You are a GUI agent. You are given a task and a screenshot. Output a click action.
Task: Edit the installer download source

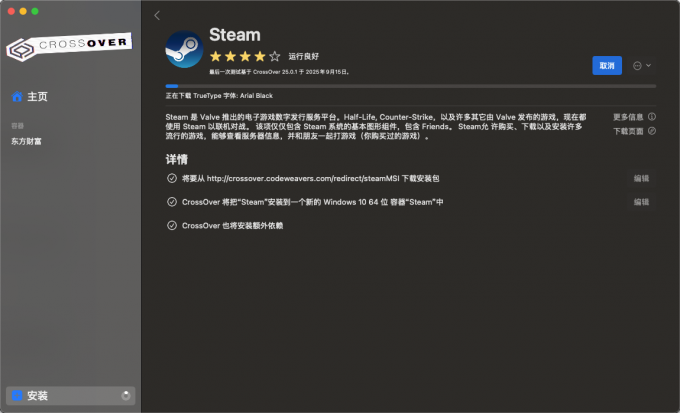641,178
